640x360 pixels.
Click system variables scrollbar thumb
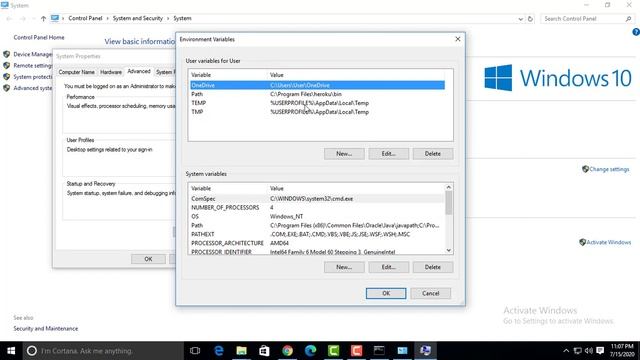[449, 203]
